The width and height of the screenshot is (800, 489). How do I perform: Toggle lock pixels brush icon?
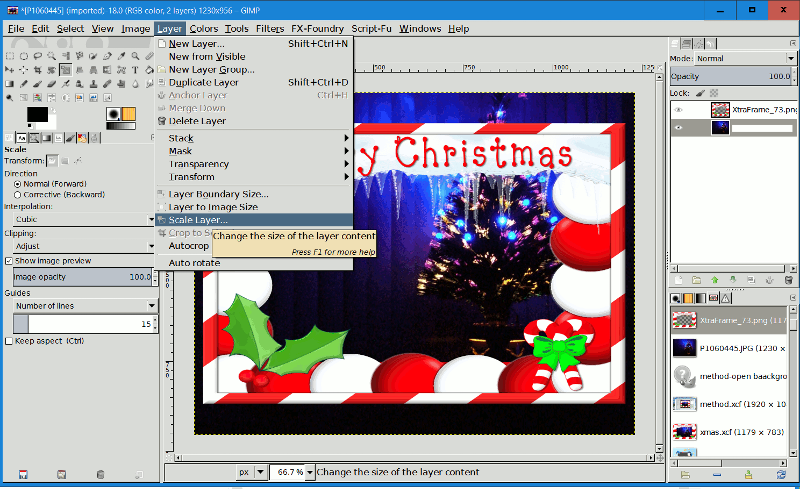pos(701,93)
